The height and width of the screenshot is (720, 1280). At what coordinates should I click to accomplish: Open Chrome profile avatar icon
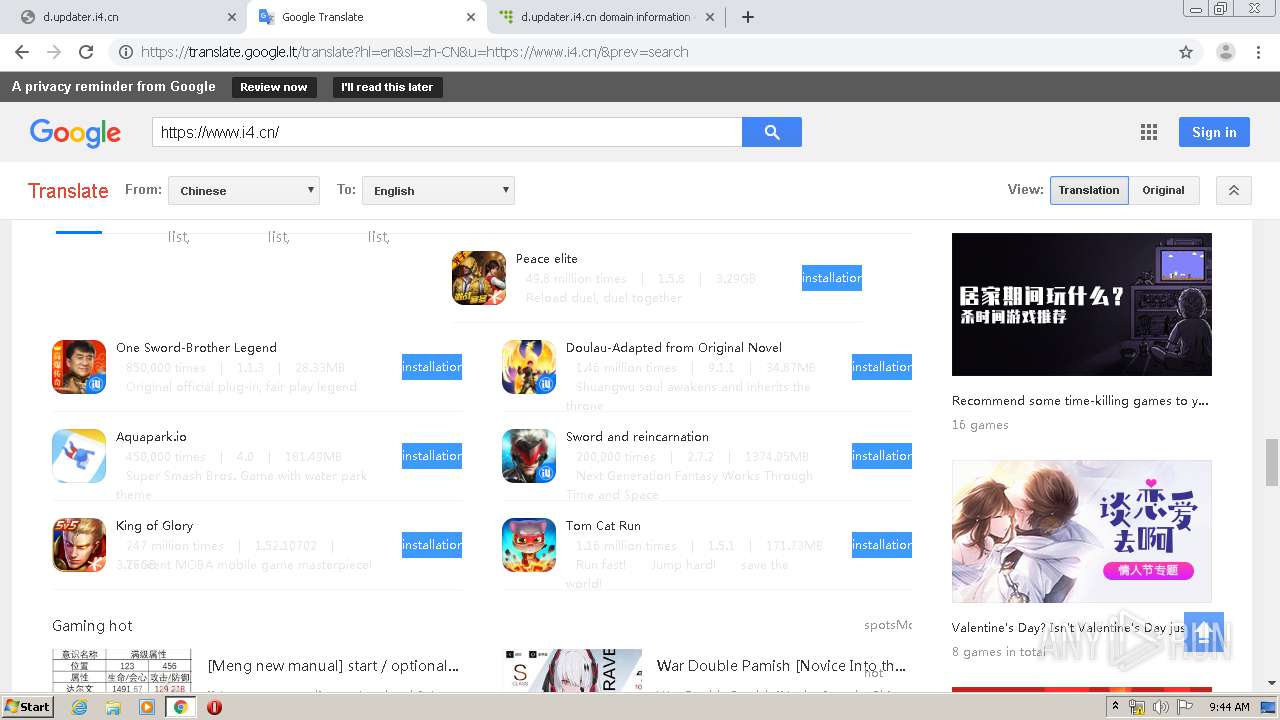pos(1225,52)
